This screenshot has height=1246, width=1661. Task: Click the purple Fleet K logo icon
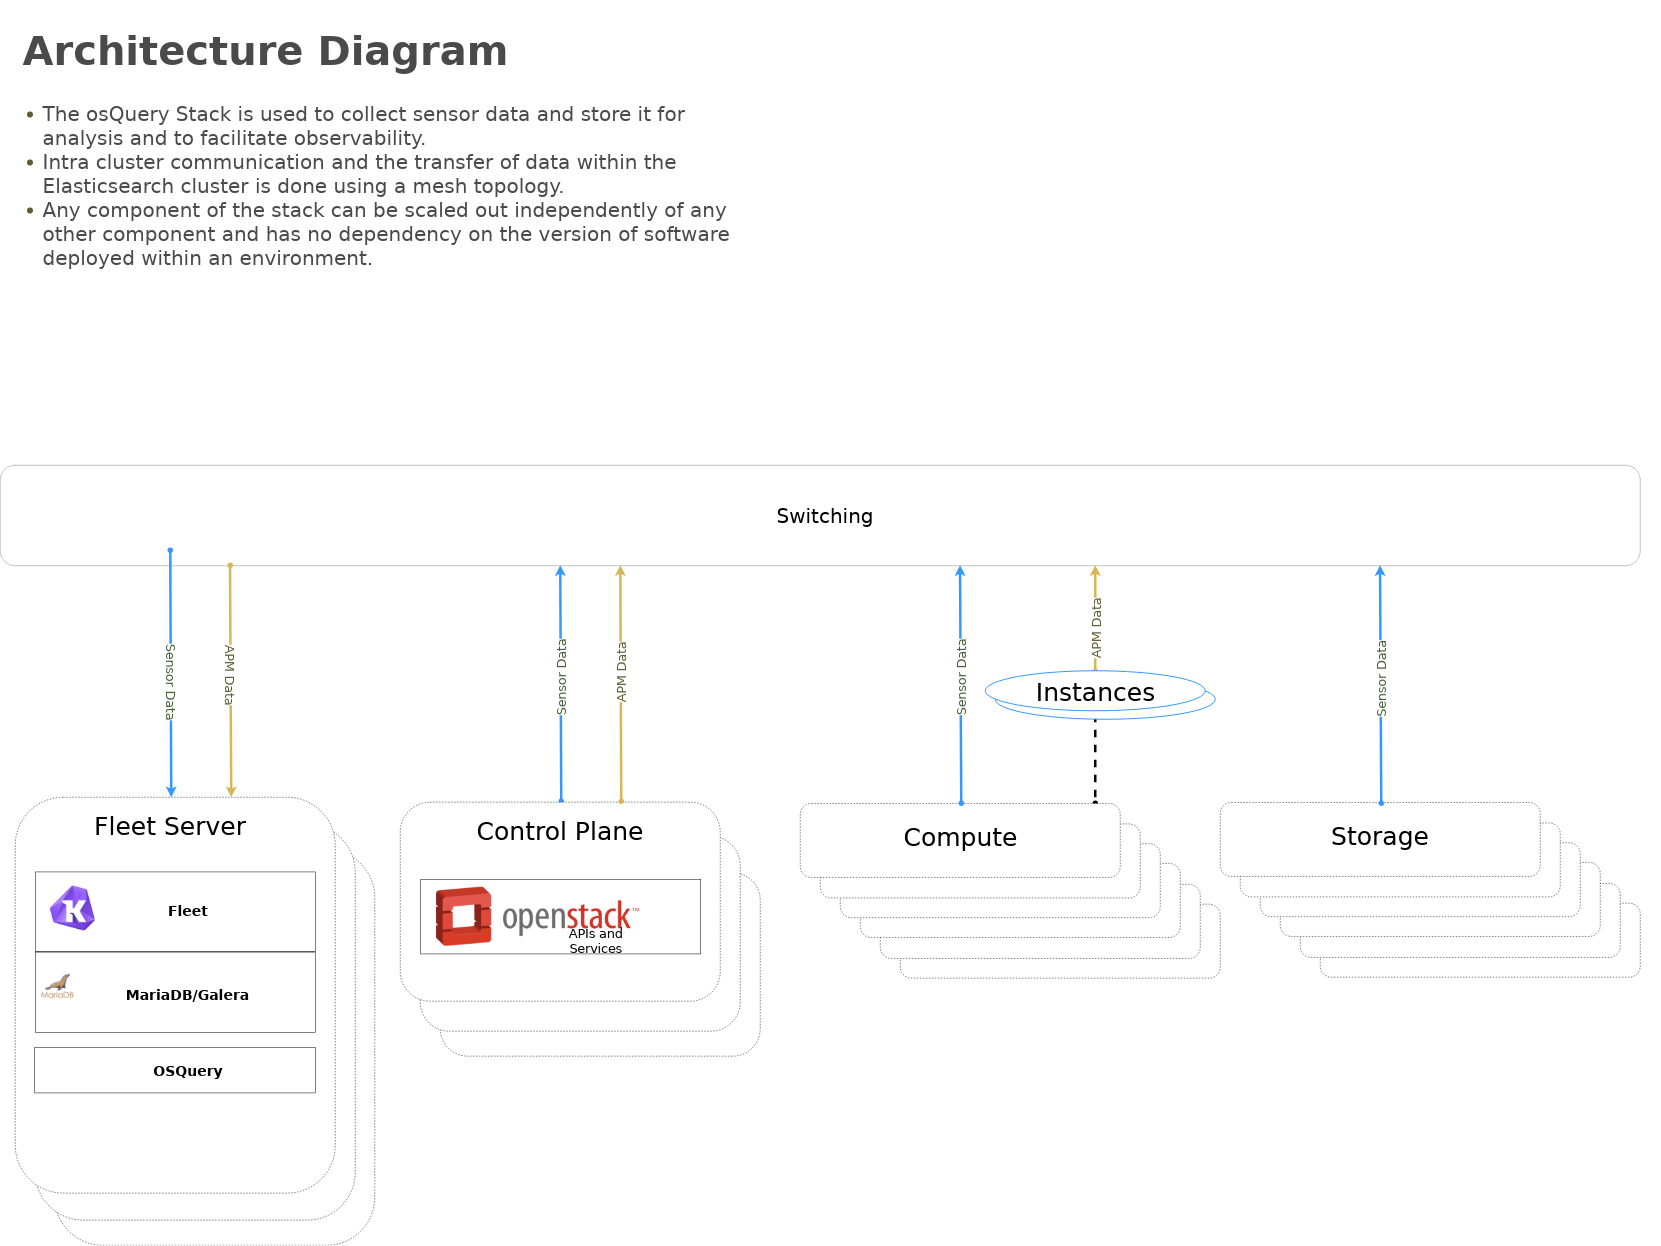pyautogui.click(x=72, y=908)
